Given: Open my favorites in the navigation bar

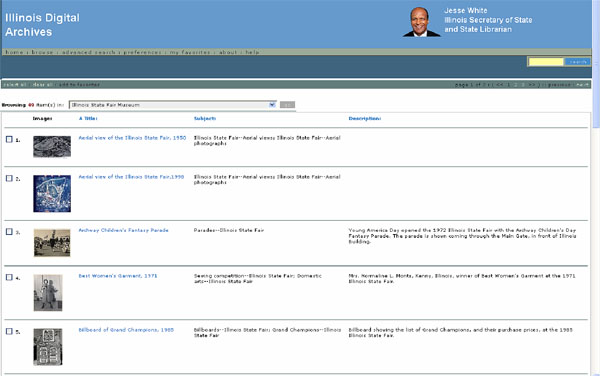Looking at the screenshot, I should point(190,52).
